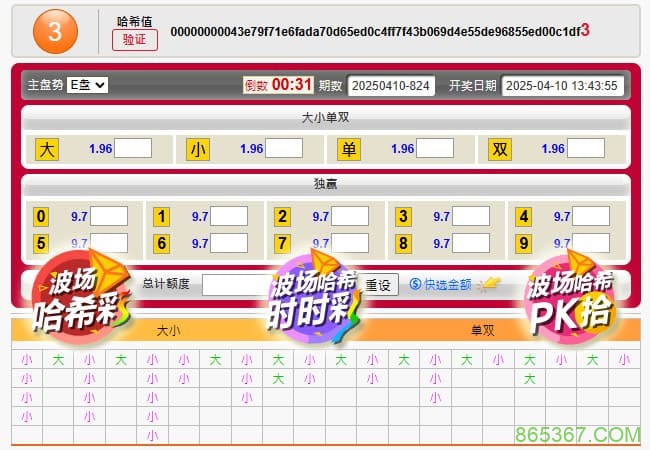Viewport: 650px width, 450px height.
Task: Click the 倒数 00:31 countdown timer
Action: pos(278,85)
